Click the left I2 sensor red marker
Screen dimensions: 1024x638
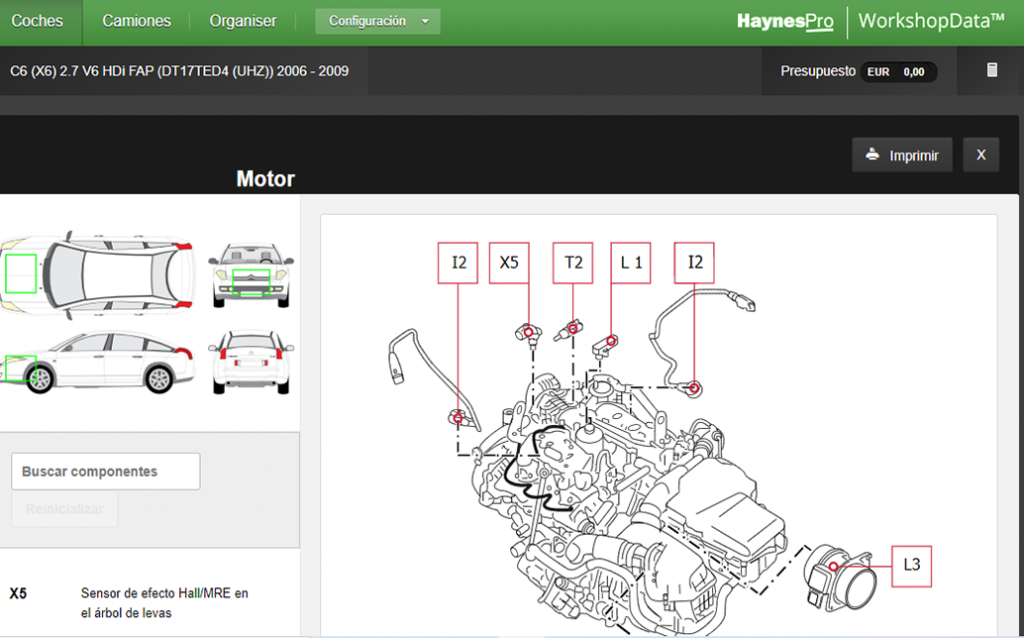point(458,417)
